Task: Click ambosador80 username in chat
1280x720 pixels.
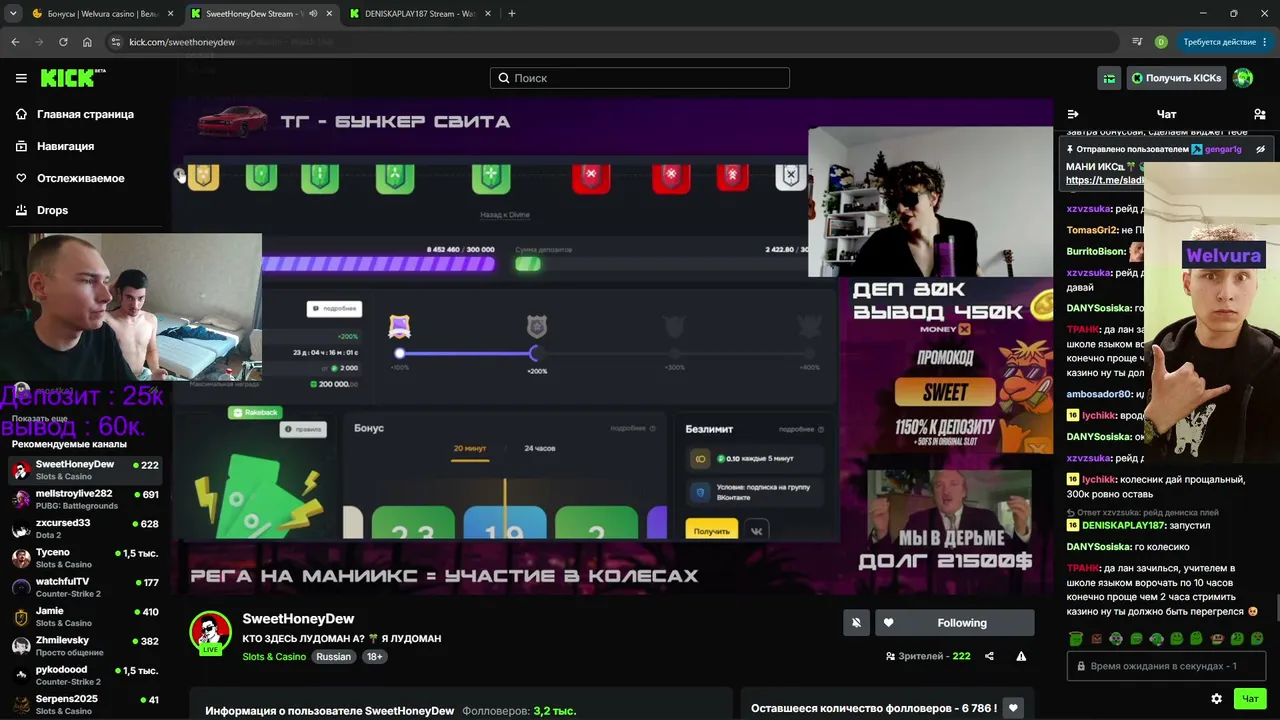Action: pos(1098,394)
